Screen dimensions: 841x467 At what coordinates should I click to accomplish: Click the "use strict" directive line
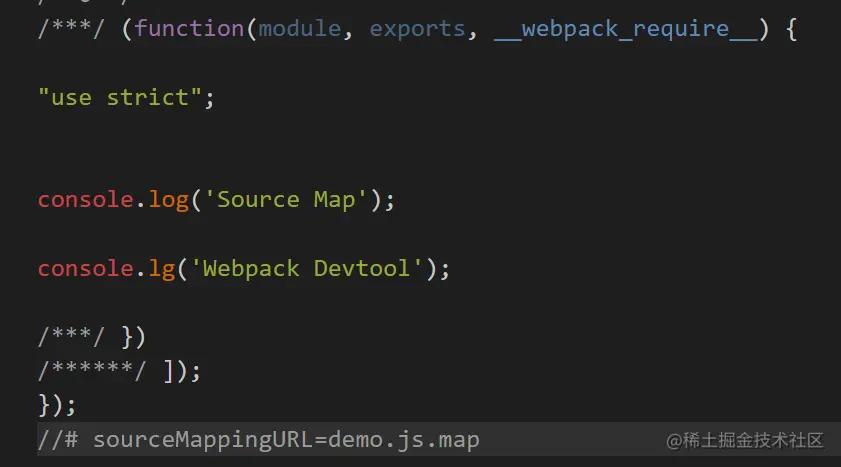tap(126, 98)
